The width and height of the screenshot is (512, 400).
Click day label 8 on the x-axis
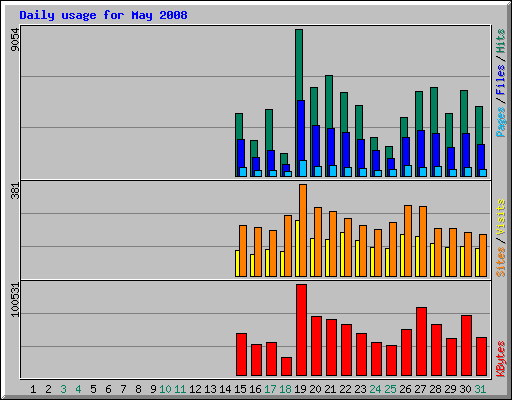click(138, 389)
